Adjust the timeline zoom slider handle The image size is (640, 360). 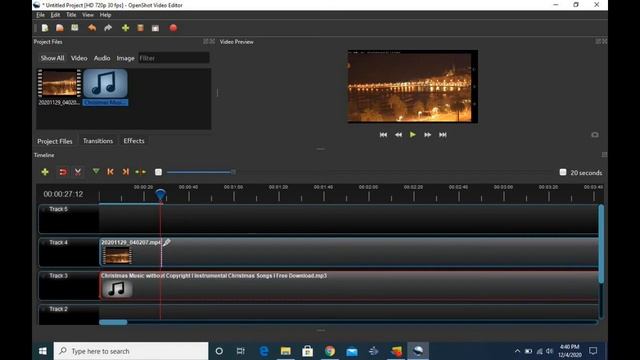pyautogui.click(x=233, y=172)
